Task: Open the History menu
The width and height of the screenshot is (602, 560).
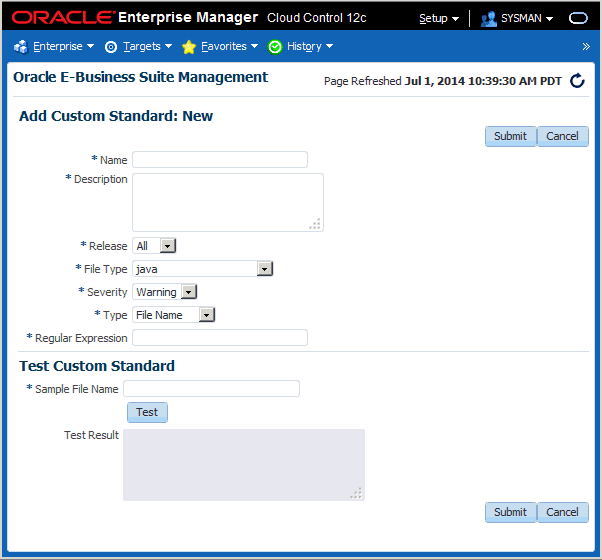Action: [310, 46]
